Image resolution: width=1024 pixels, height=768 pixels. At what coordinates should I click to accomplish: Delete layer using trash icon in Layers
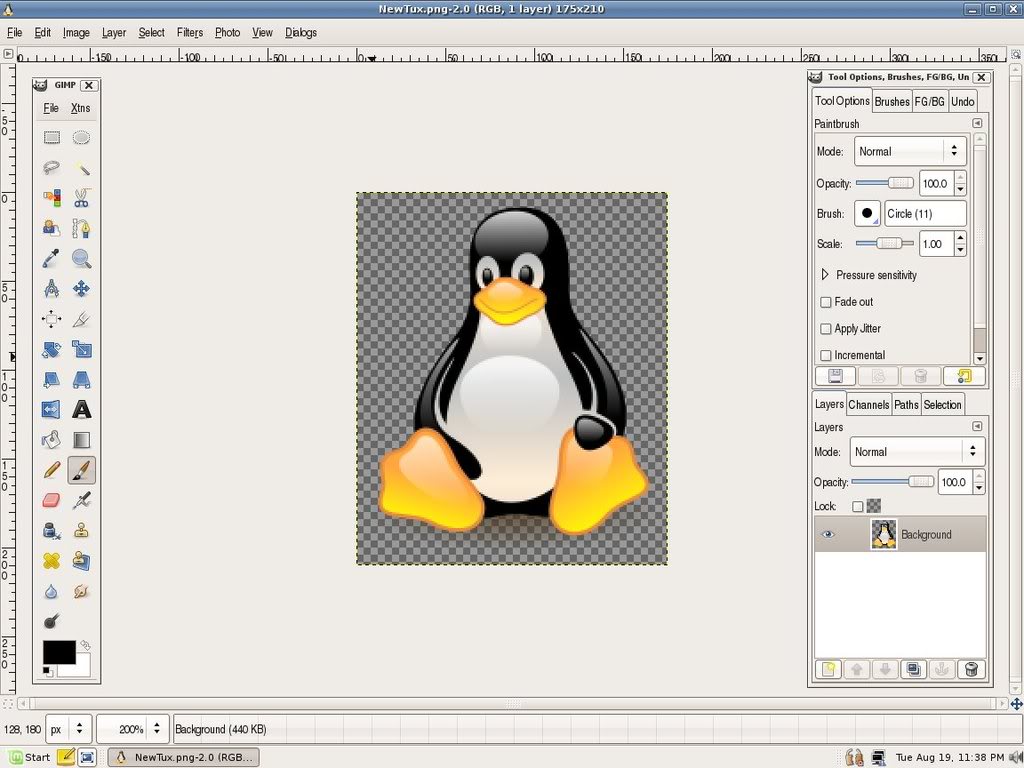[x=971, y=669]
